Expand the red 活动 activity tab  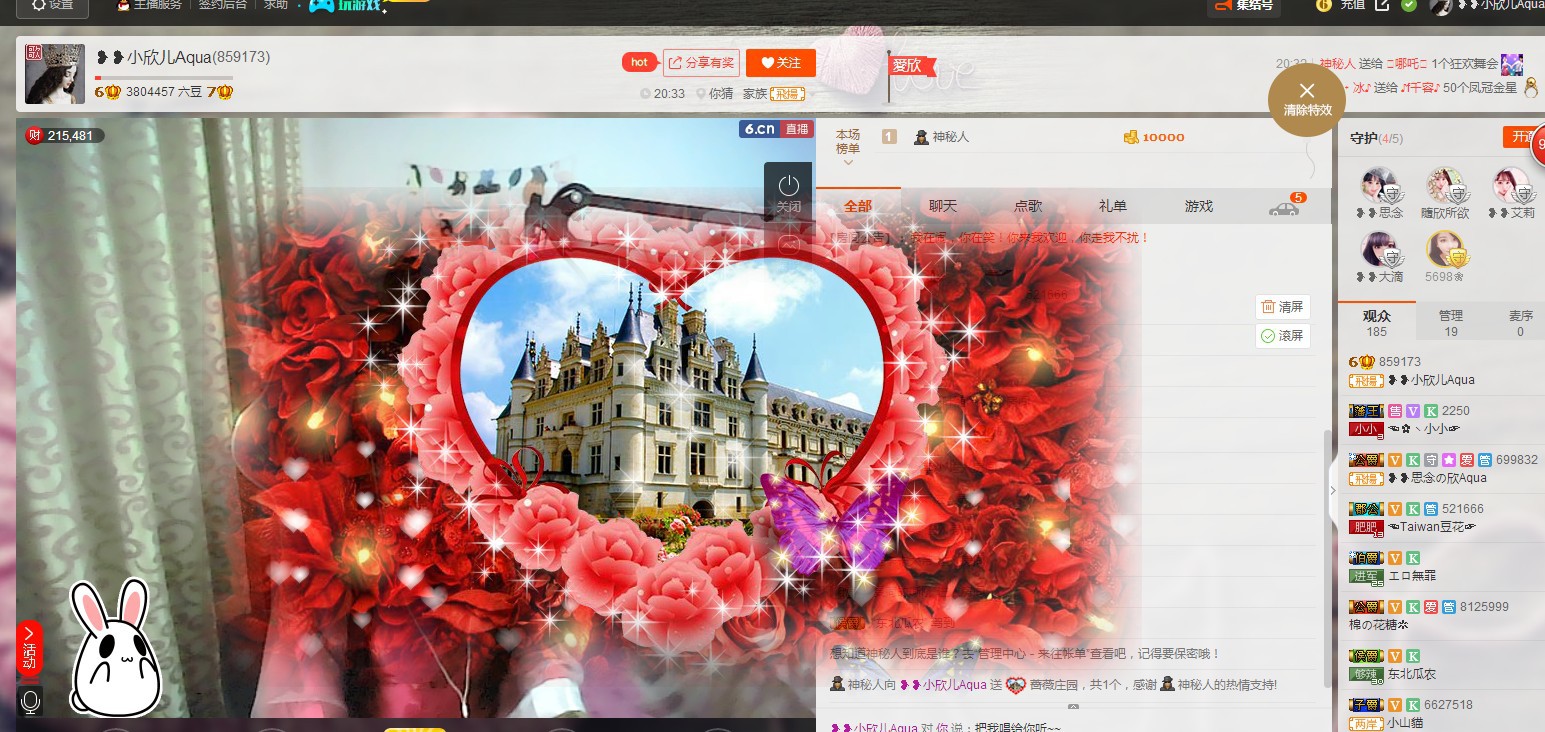[29, 649]
